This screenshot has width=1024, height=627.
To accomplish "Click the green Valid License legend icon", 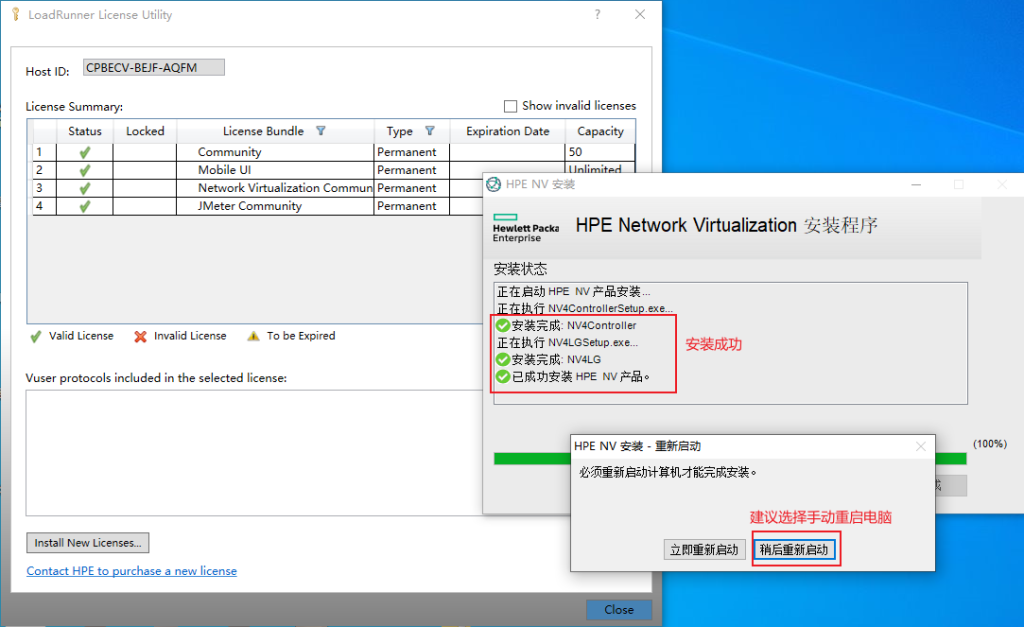I will tap(35, 336).
